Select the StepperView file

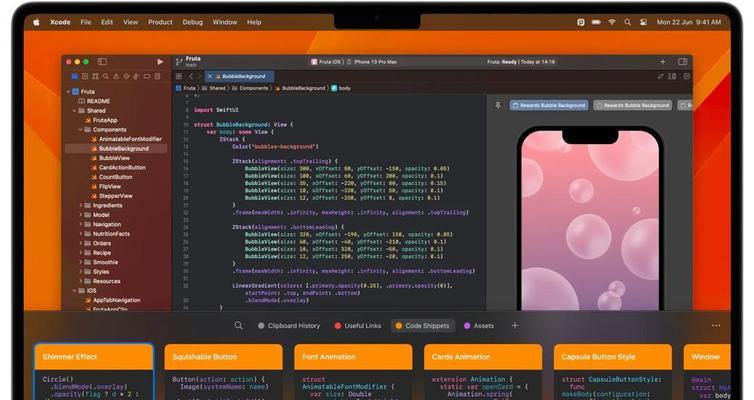coord(112,196)
